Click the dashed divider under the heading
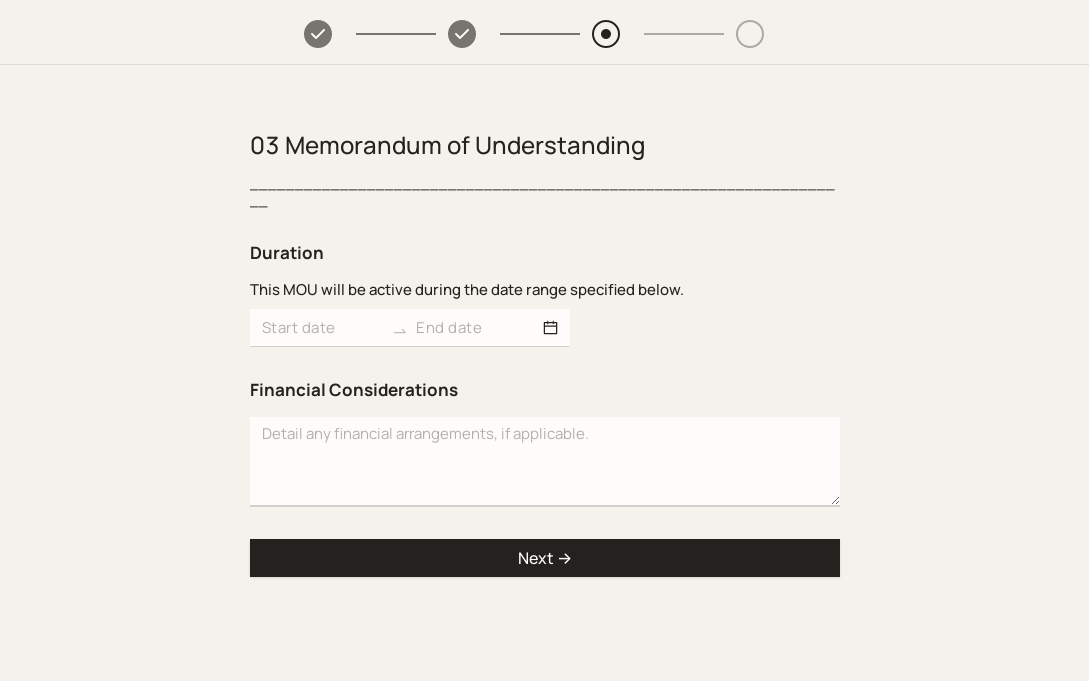The width and height of the screenshot is (1089, 681). pos(542,189)
